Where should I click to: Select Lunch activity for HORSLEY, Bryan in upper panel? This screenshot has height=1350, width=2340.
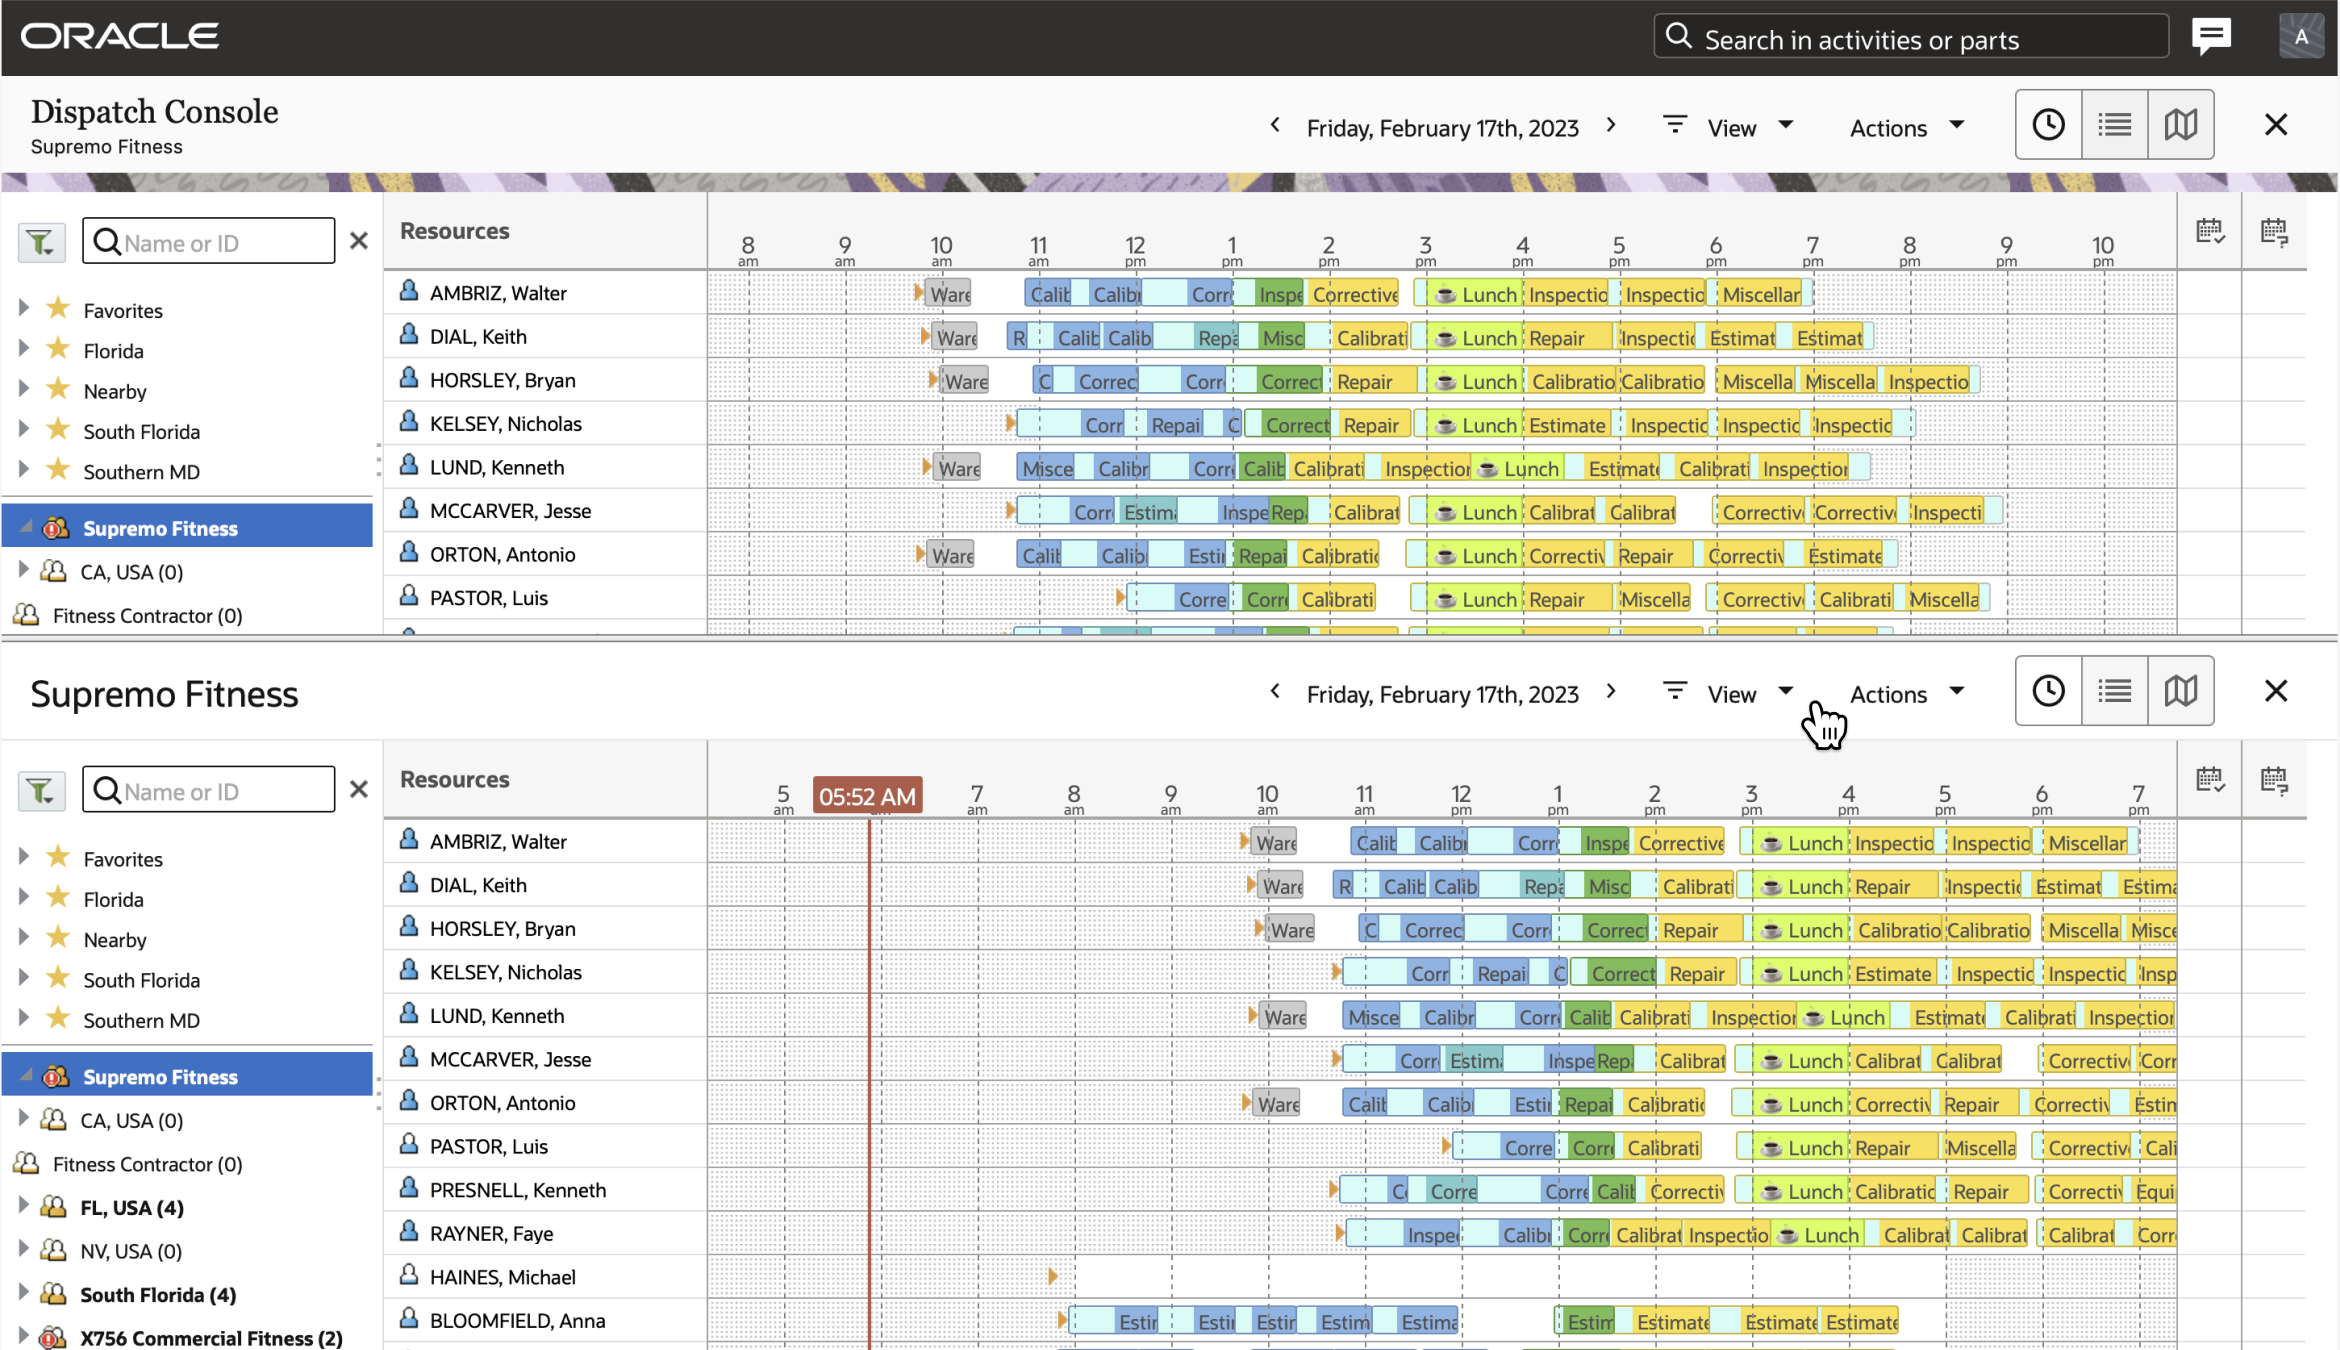tap(1474, 381)
